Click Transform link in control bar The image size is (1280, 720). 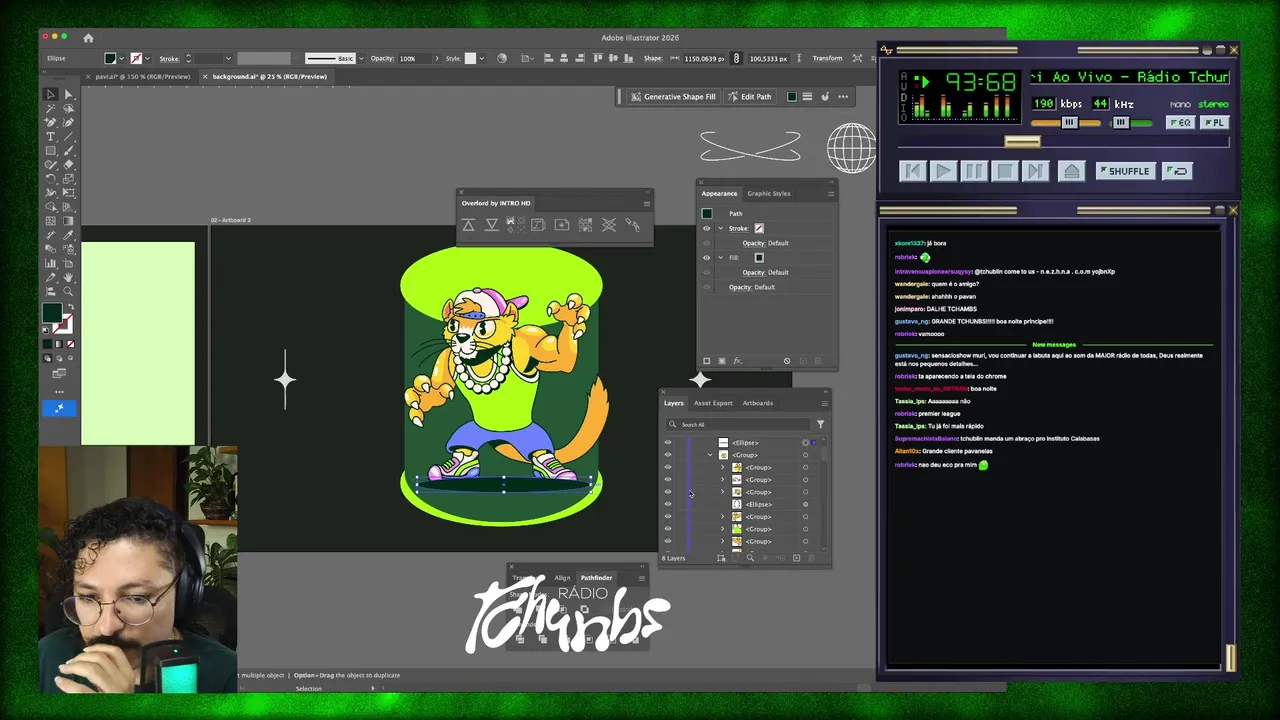[x=827, y=58]
